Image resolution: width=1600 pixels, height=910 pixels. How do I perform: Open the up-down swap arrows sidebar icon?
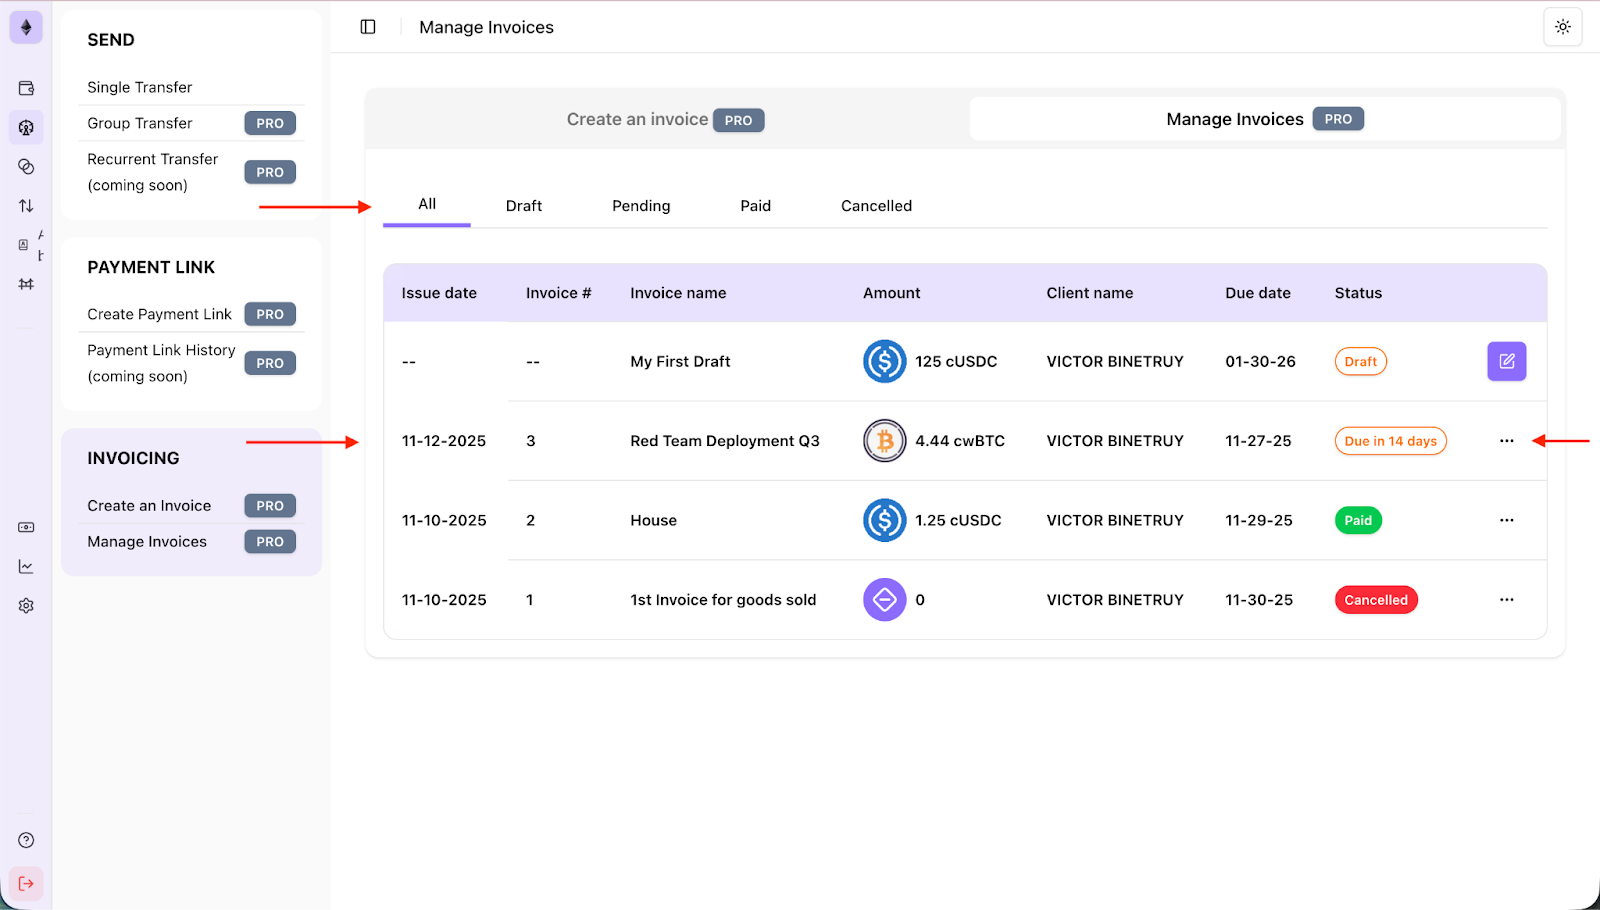pyautogui.click(x=26, y=206)
